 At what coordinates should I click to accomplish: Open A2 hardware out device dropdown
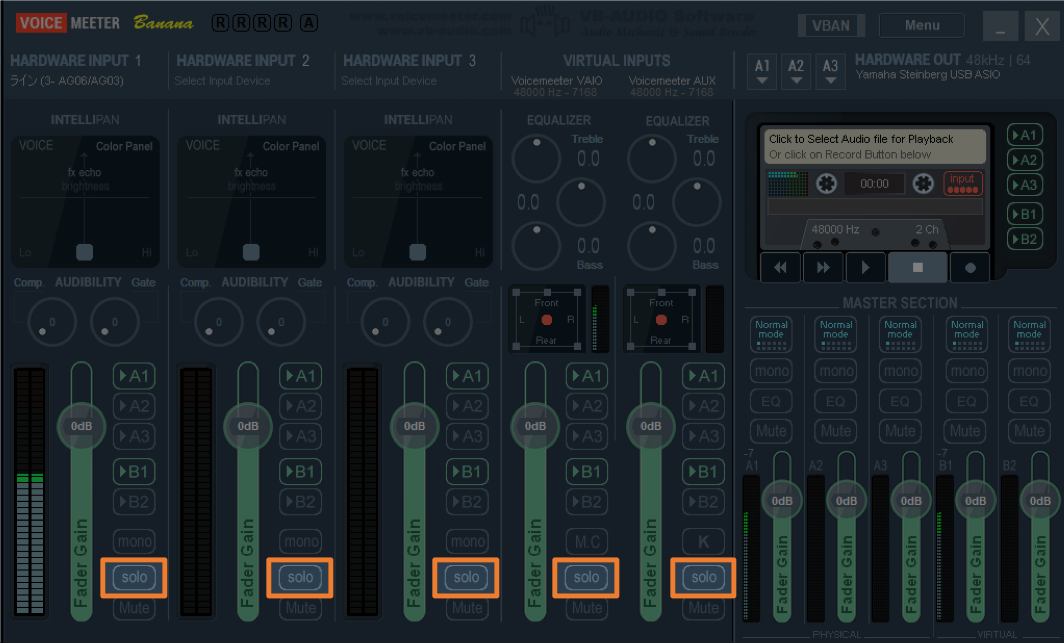(796, 72)
